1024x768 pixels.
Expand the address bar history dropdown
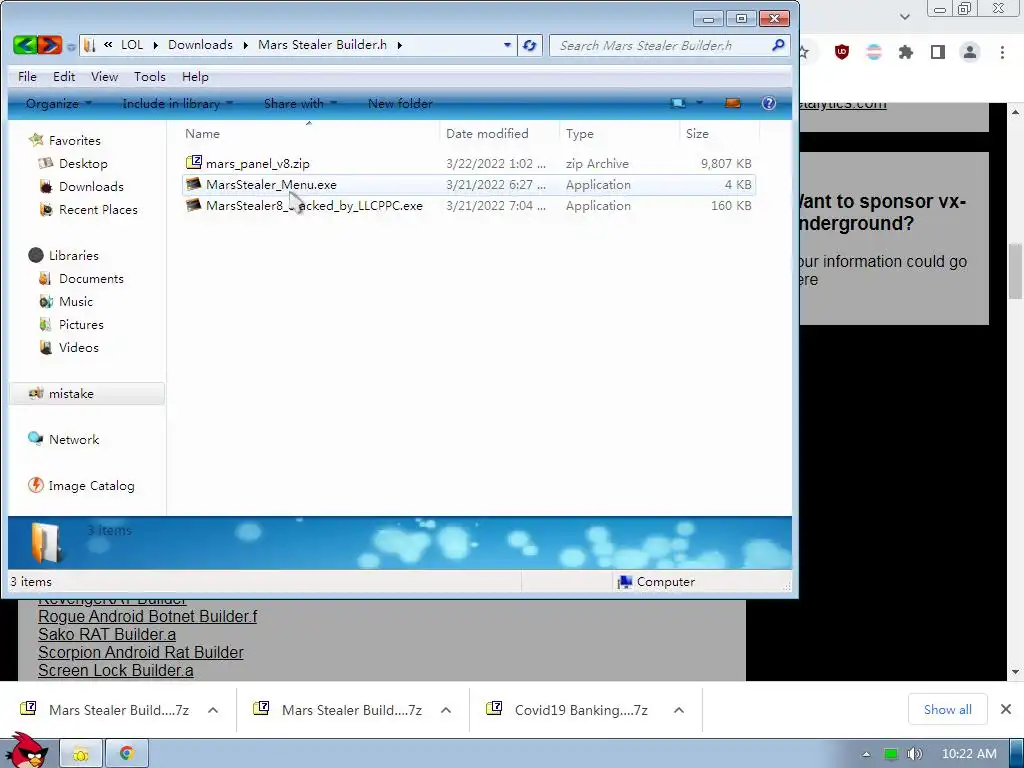pos(507,45)
